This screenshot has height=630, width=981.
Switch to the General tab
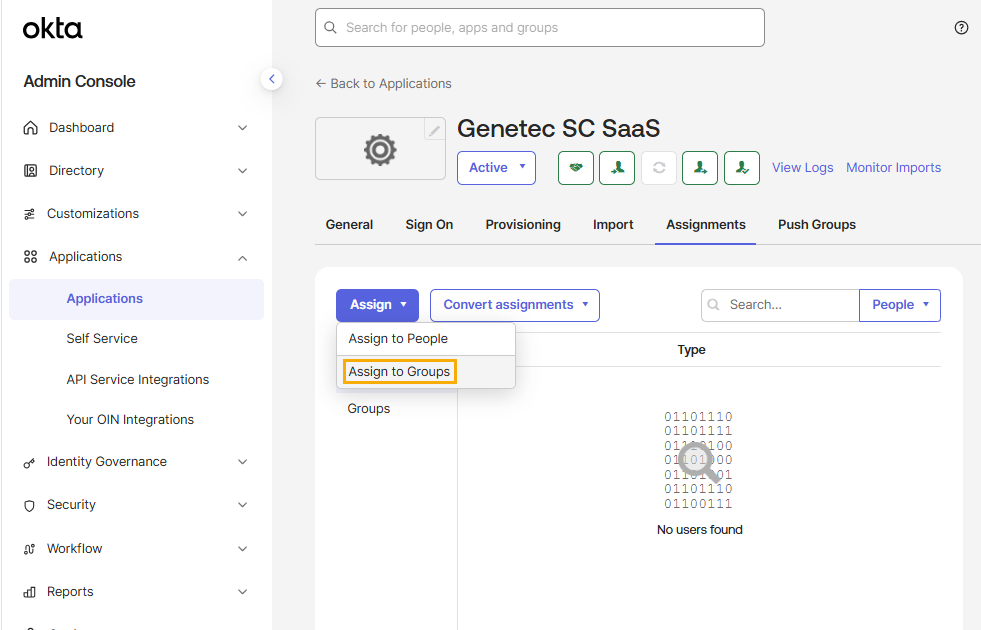tap(349, 225)
